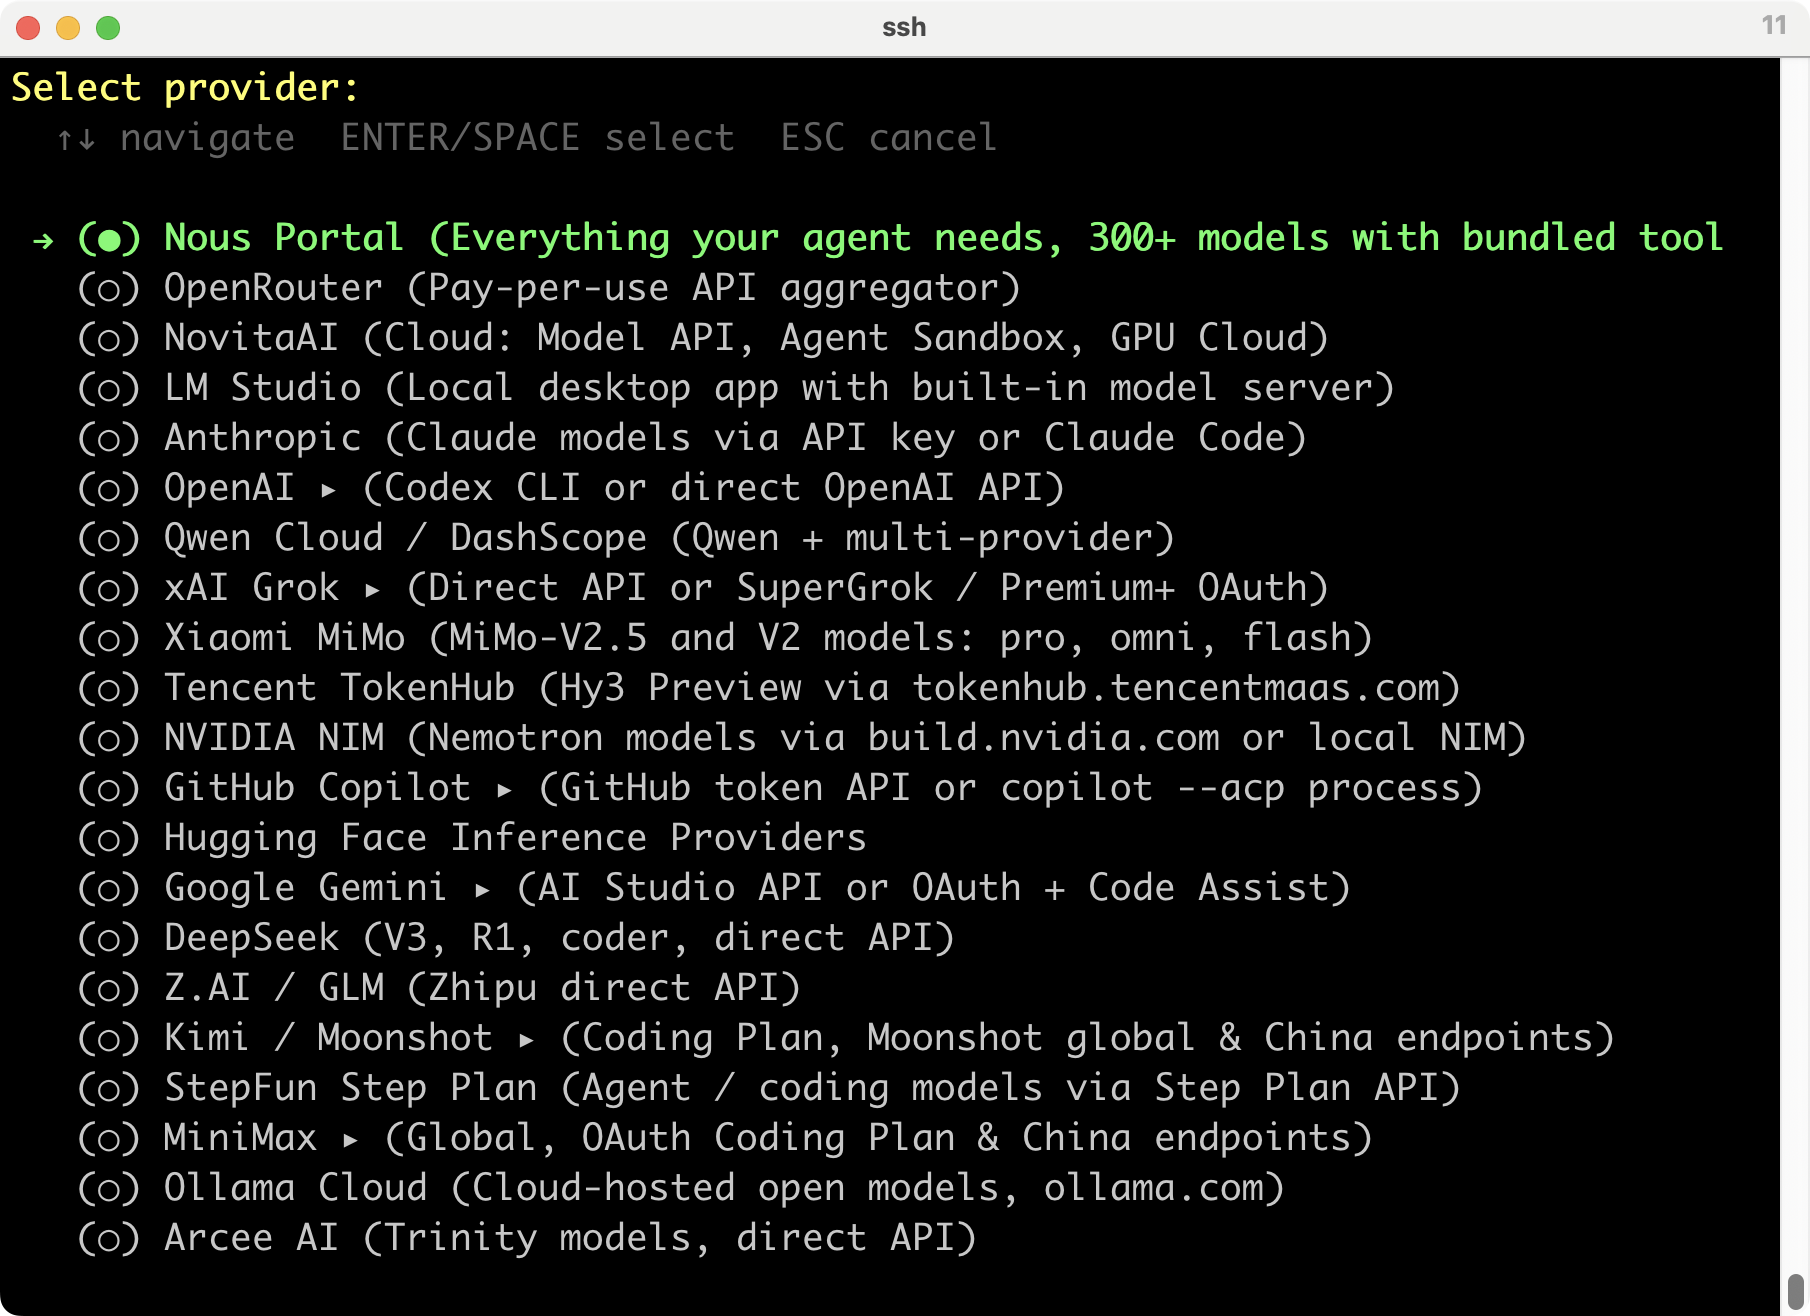
Task: Pick the Z.AI / GLM radio option
Action: coord(109,988)
